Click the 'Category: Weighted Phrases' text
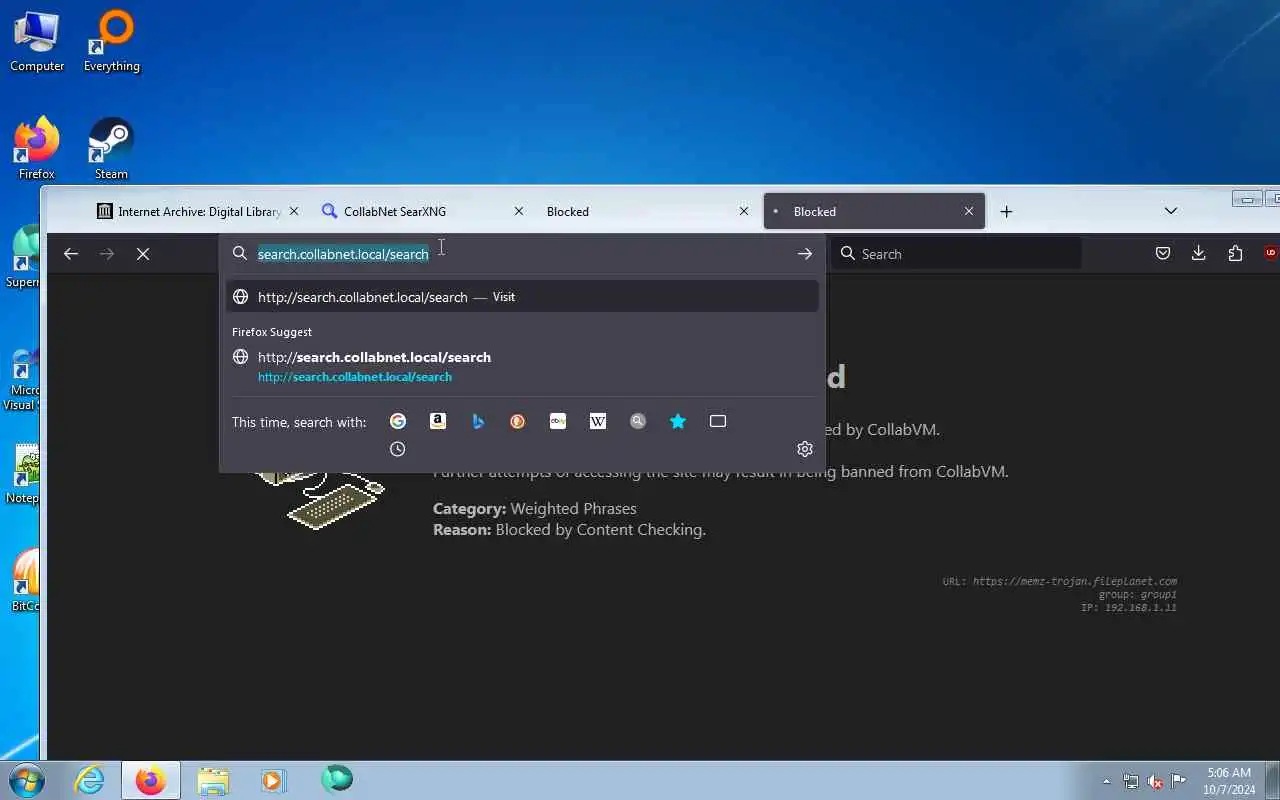 pos(535,508)
